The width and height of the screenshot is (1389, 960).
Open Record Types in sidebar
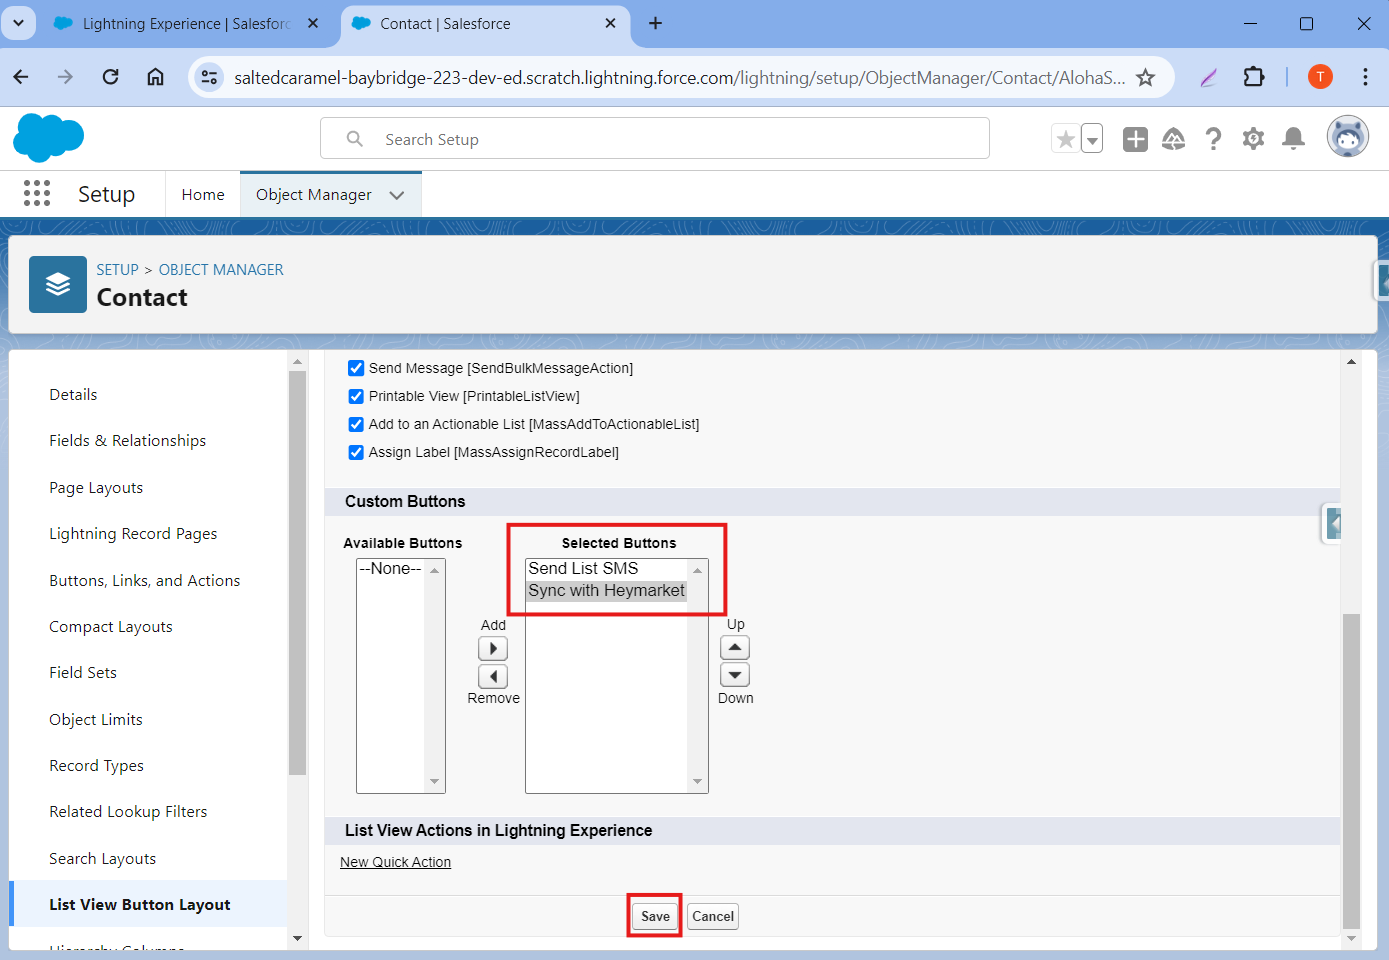click(96, 765)
